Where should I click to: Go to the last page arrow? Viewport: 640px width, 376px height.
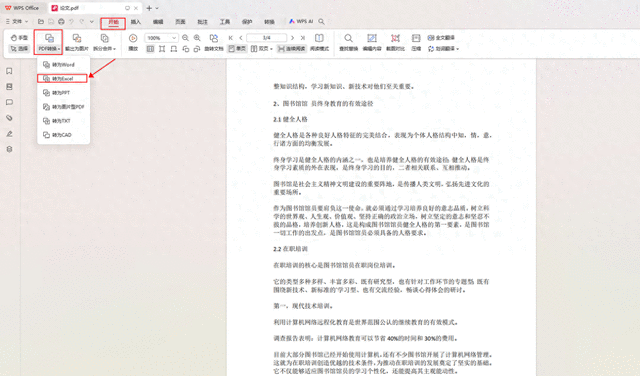[x=303, y=38]
